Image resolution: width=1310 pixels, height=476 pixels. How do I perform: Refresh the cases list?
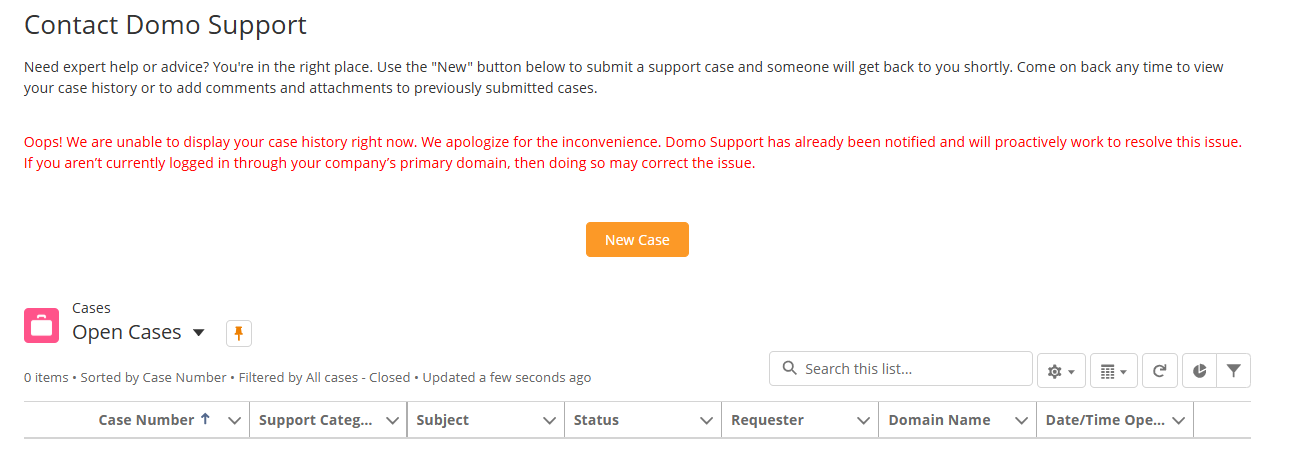click(1159, 371)
